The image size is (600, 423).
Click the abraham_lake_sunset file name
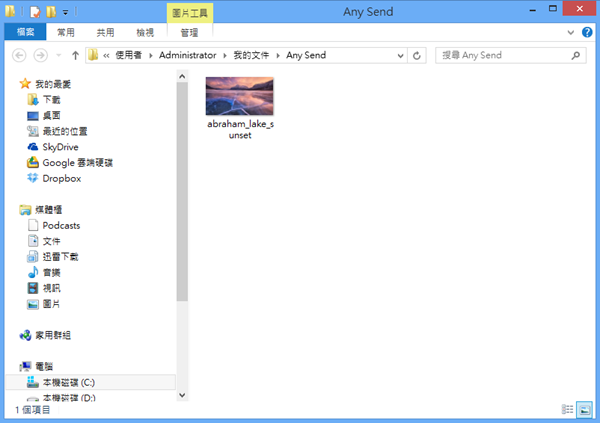pyautogui.click(x=240, y=129)
